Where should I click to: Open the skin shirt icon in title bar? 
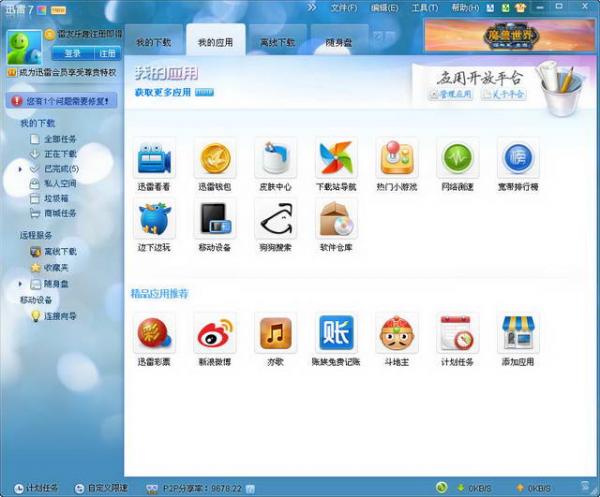(520, 8)
